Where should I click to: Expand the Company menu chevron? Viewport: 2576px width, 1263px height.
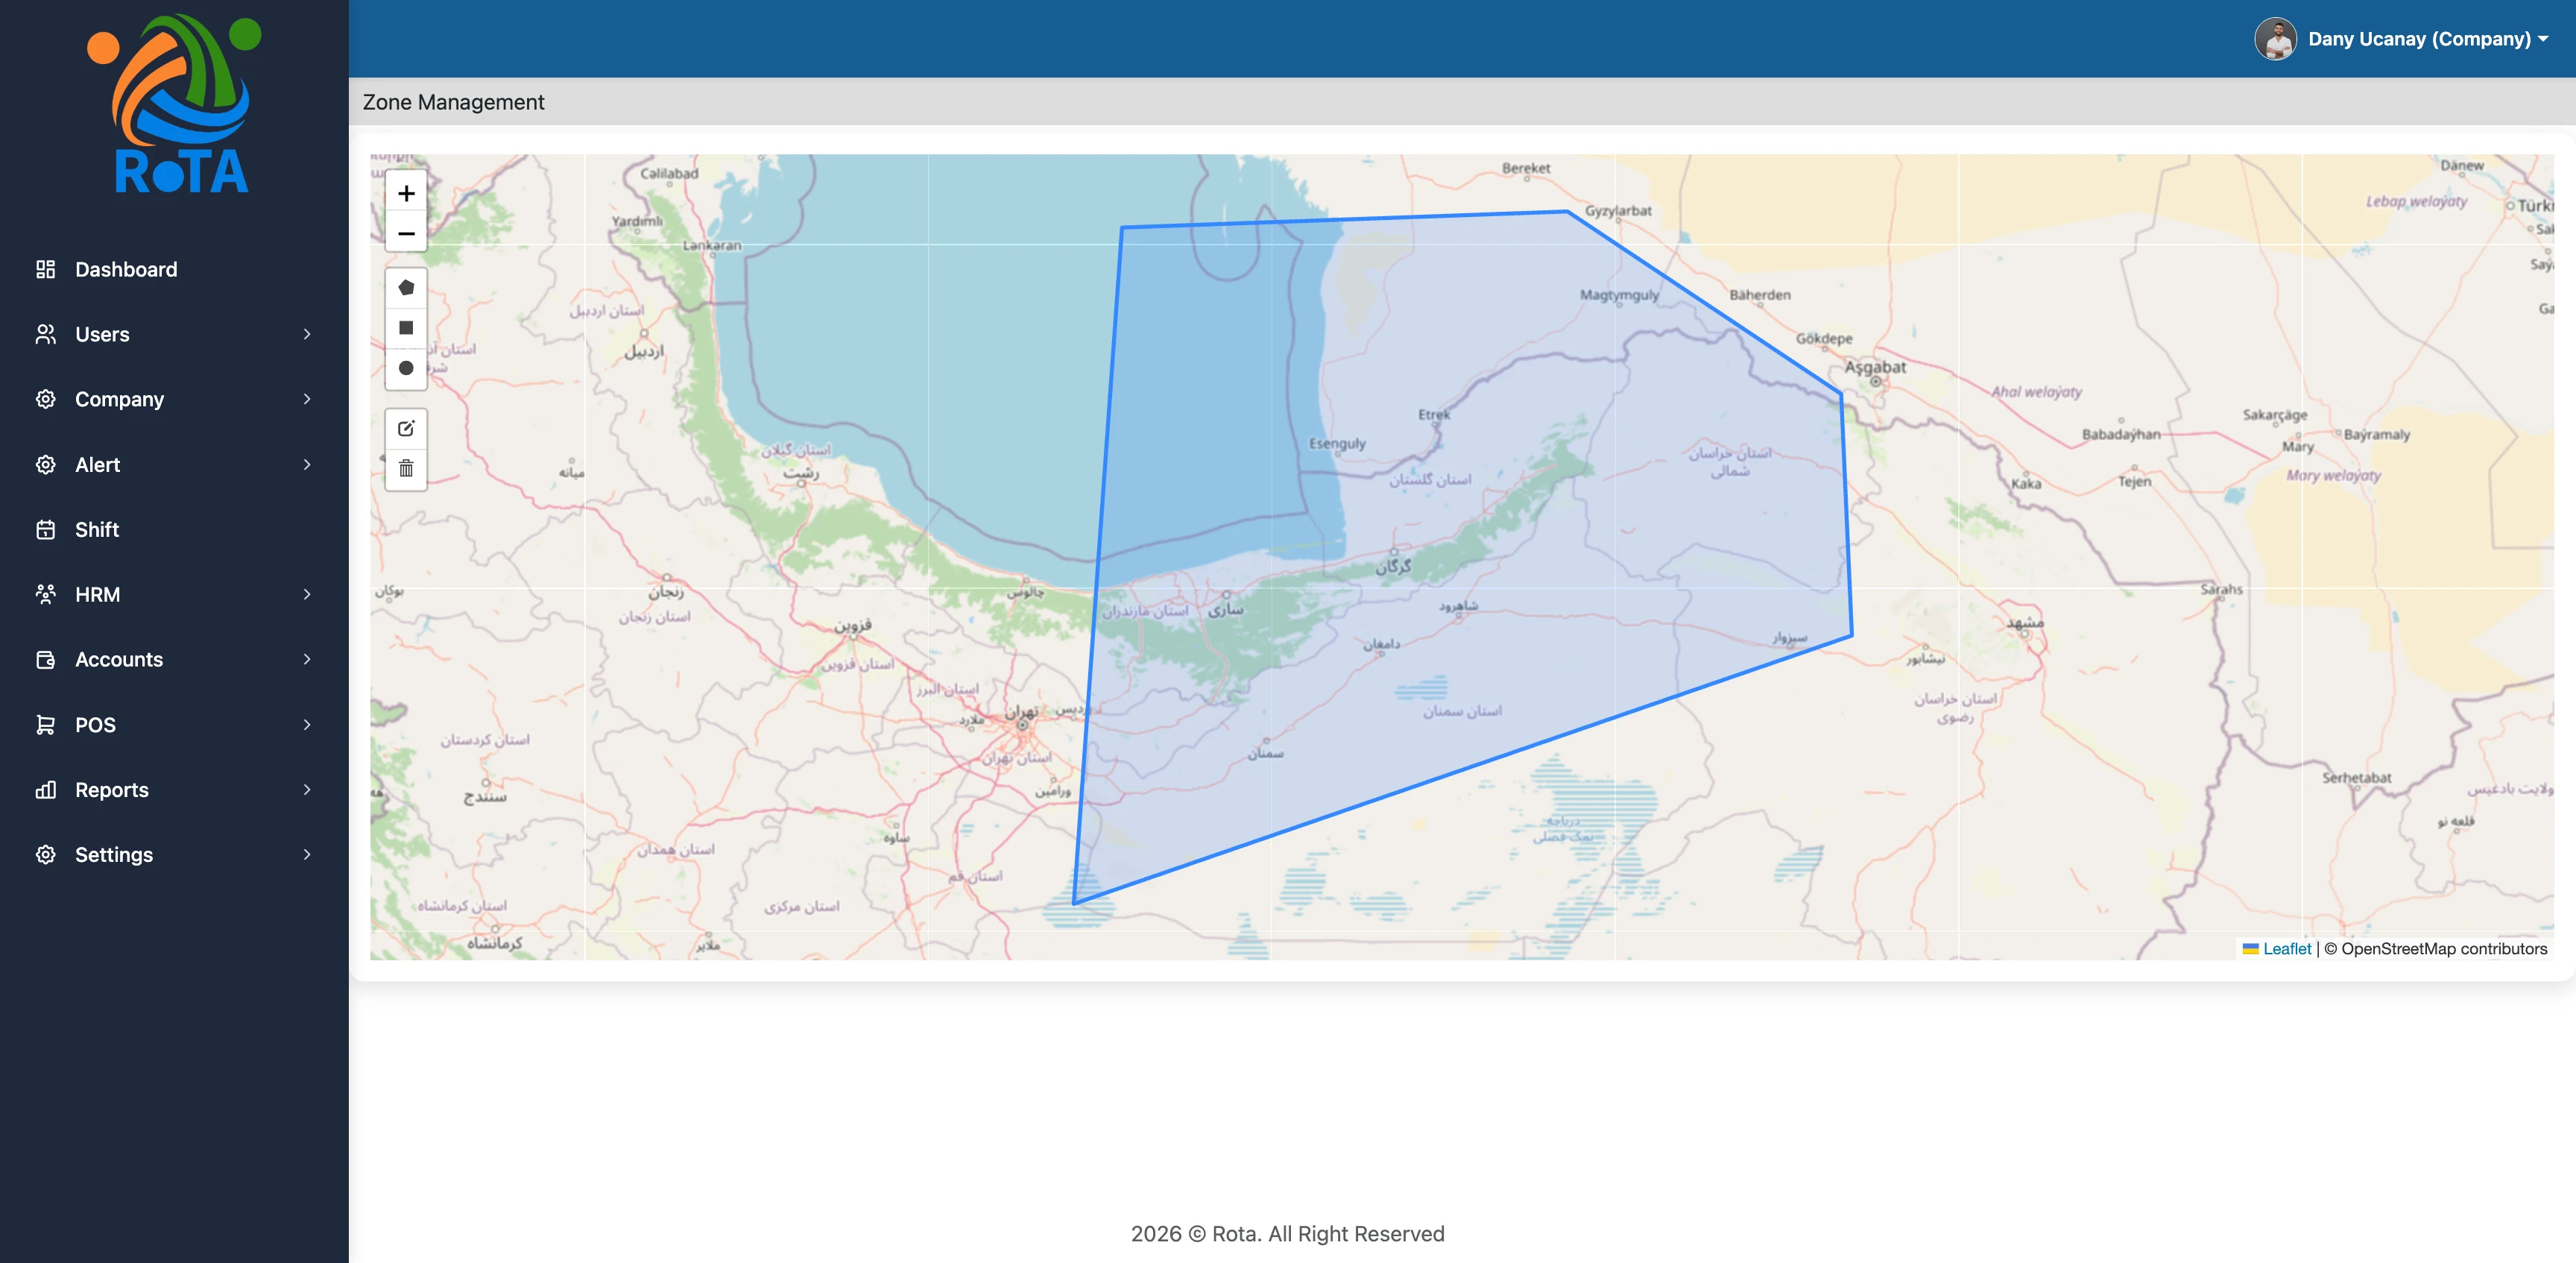(x=307, y=399)
